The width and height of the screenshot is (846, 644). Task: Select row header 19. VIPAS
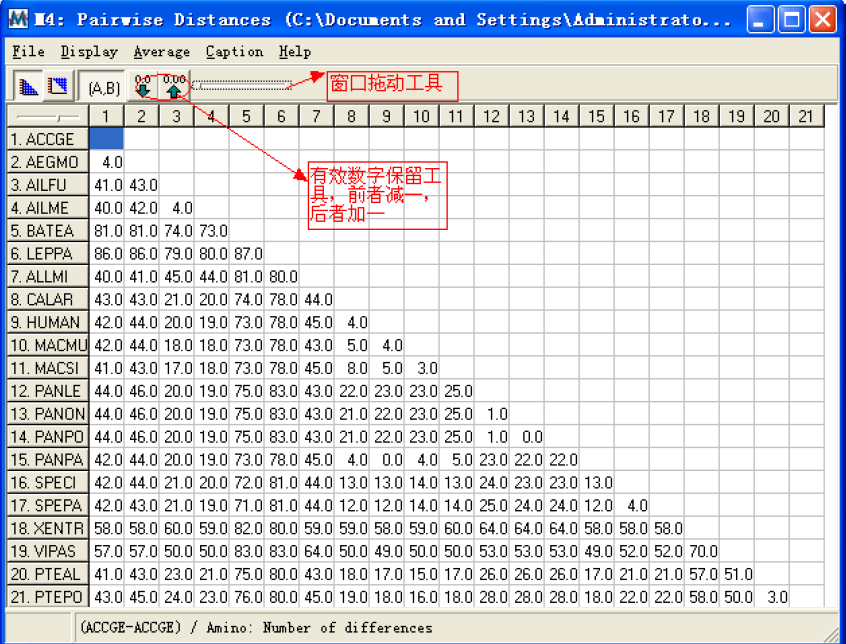point(47,552)
